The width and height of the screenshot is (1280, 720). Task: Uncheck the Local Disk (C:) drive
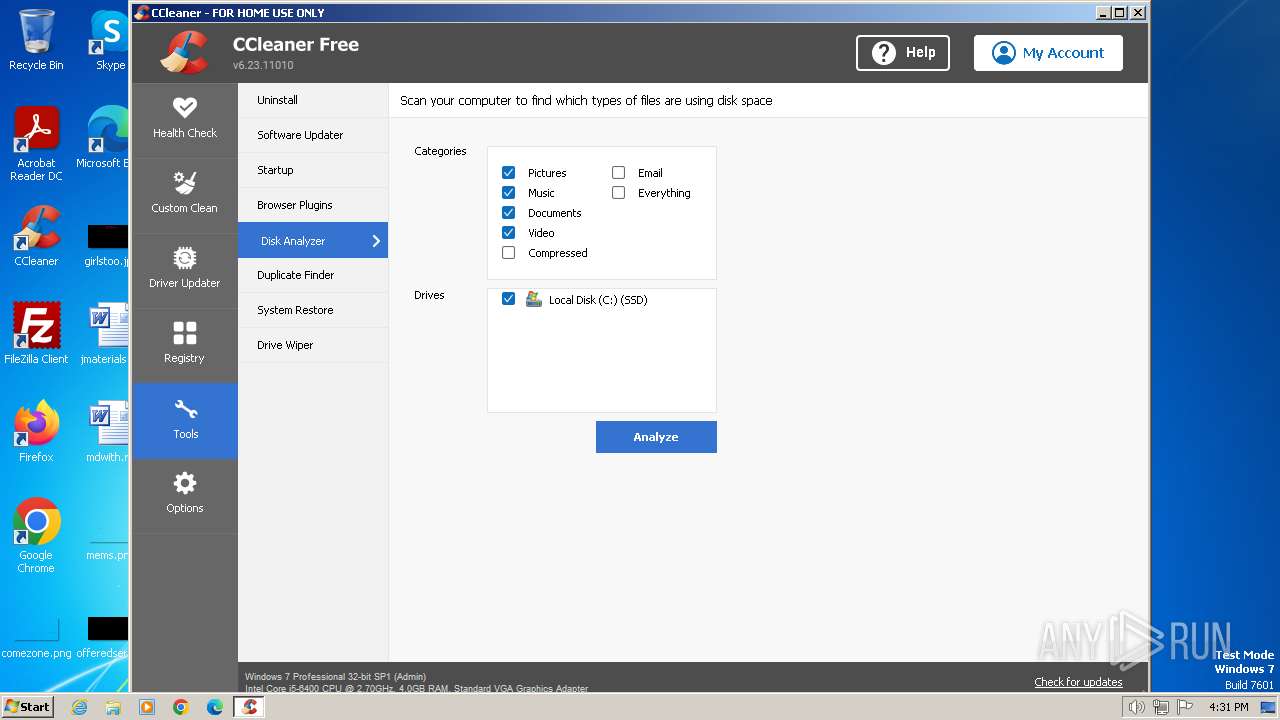pyautogui.click(x=508, y=299)
